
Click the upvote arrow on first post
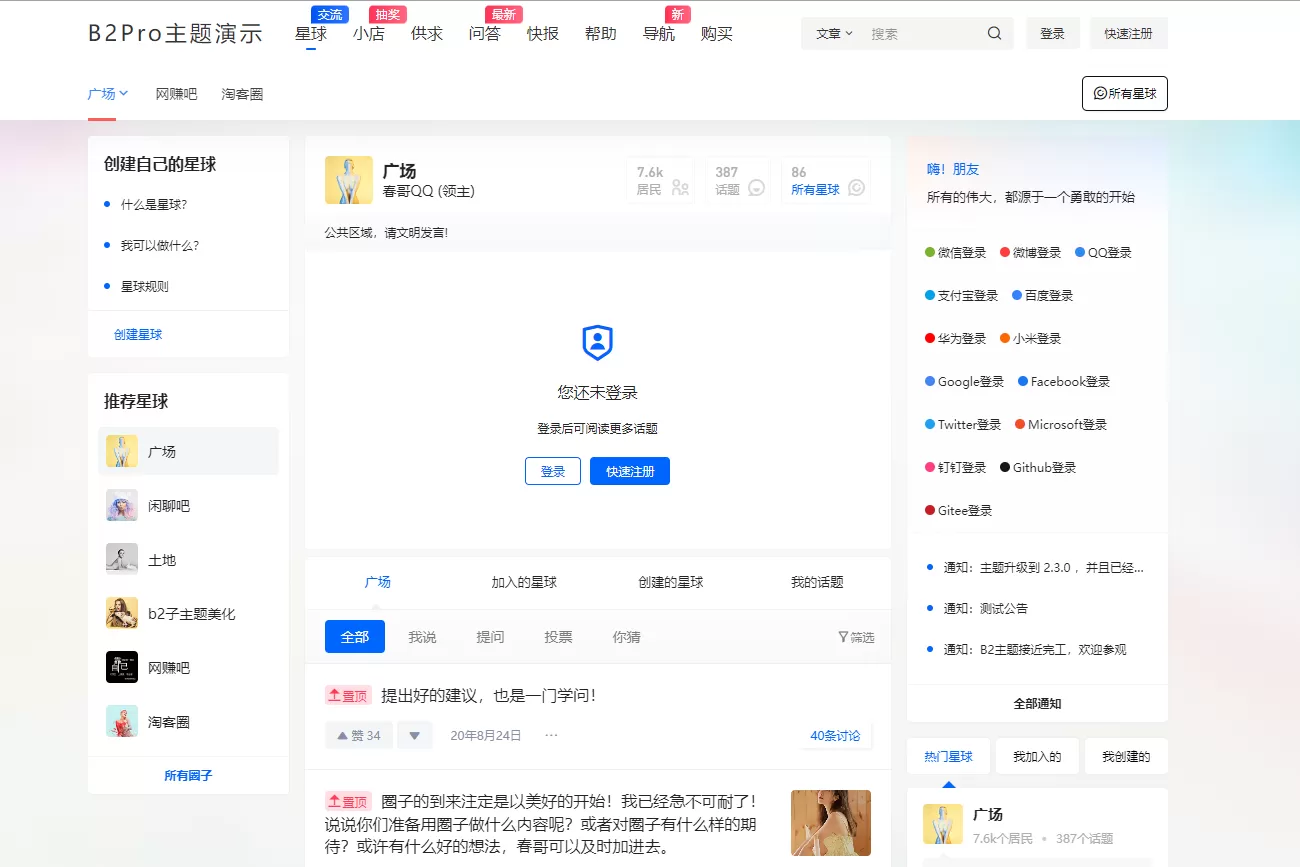coord(343,736)
